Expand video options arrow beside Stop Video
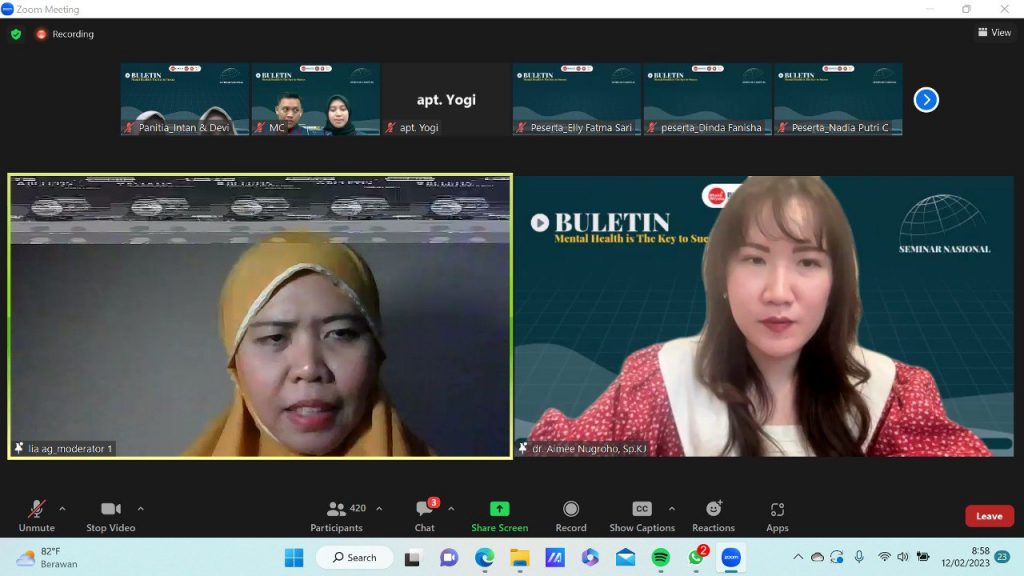This screenshot has width=1024, height=576. [x=140, y=508]
